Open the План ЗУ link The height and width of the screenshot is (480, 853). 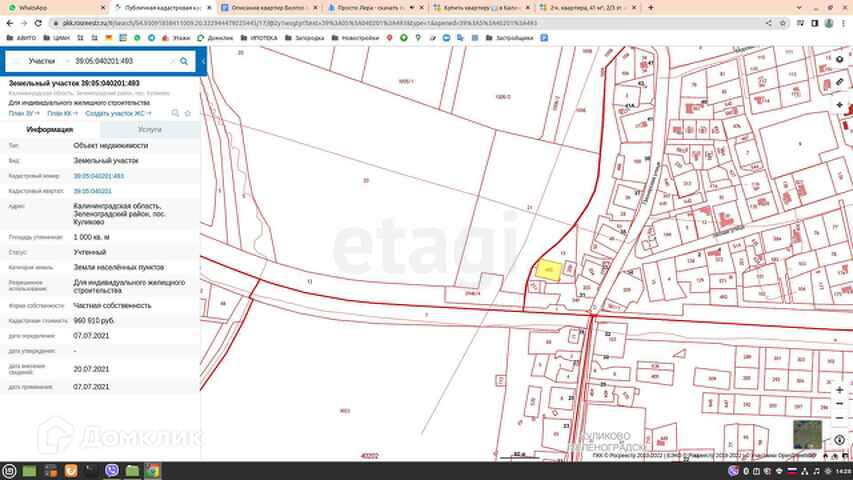[23, 113]
